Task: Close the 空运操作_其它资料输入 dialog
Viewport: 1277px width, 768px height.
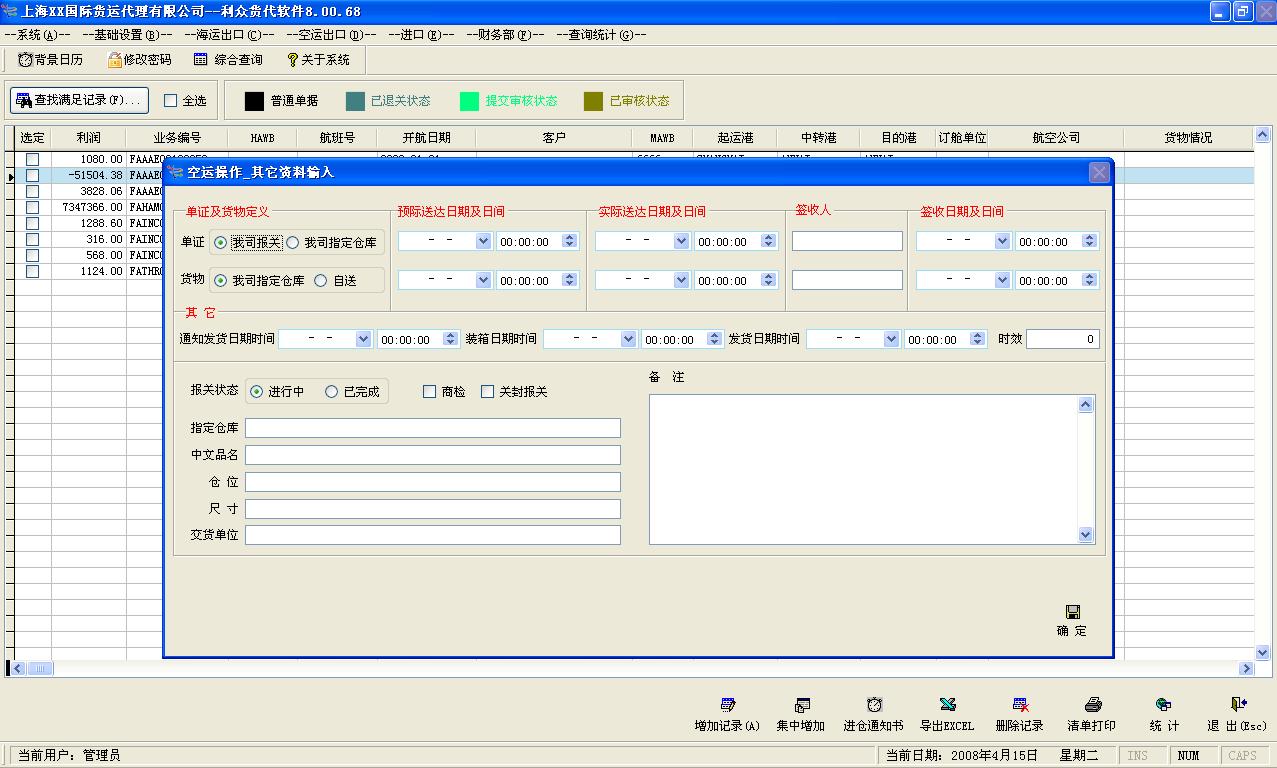Action: coord(1099,172)
